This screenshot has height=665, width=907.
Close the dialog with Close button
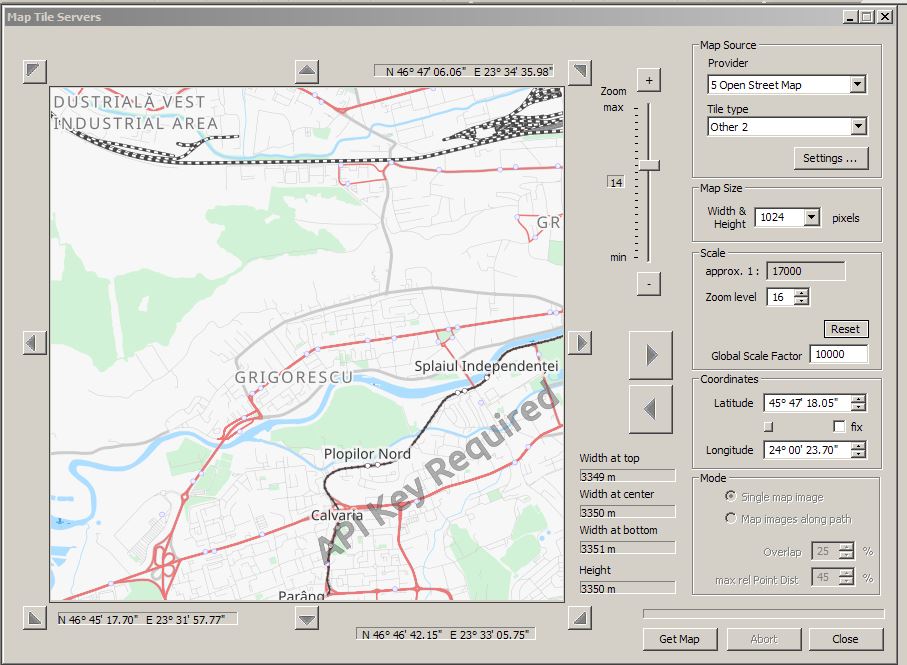[x=846, y=639]
